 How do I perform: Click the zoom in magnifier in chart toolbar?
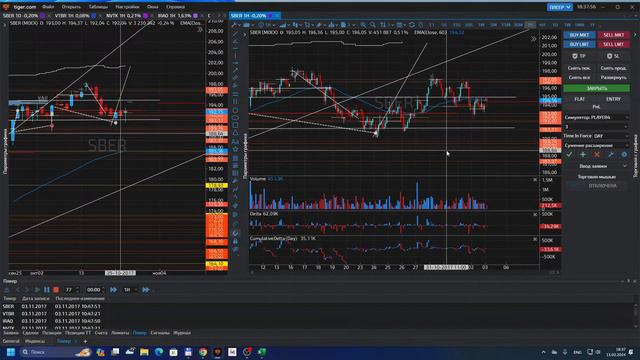coord(363,25)
